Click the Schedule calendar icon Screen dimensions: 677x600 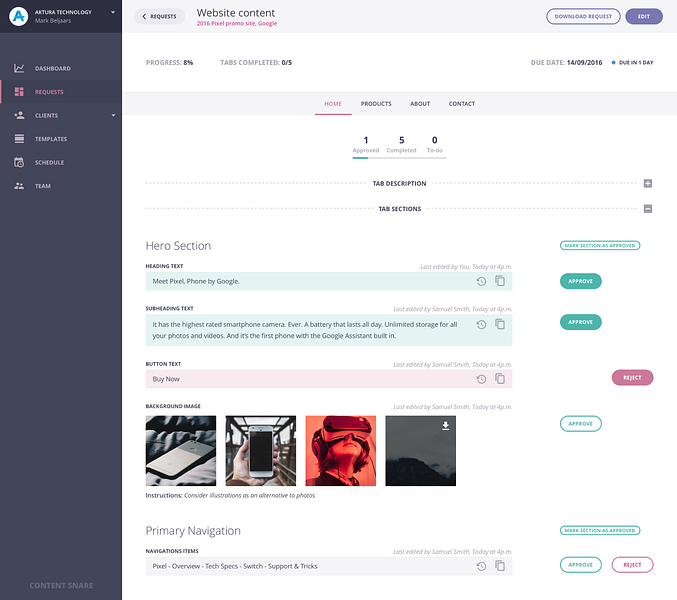[19, 162]
